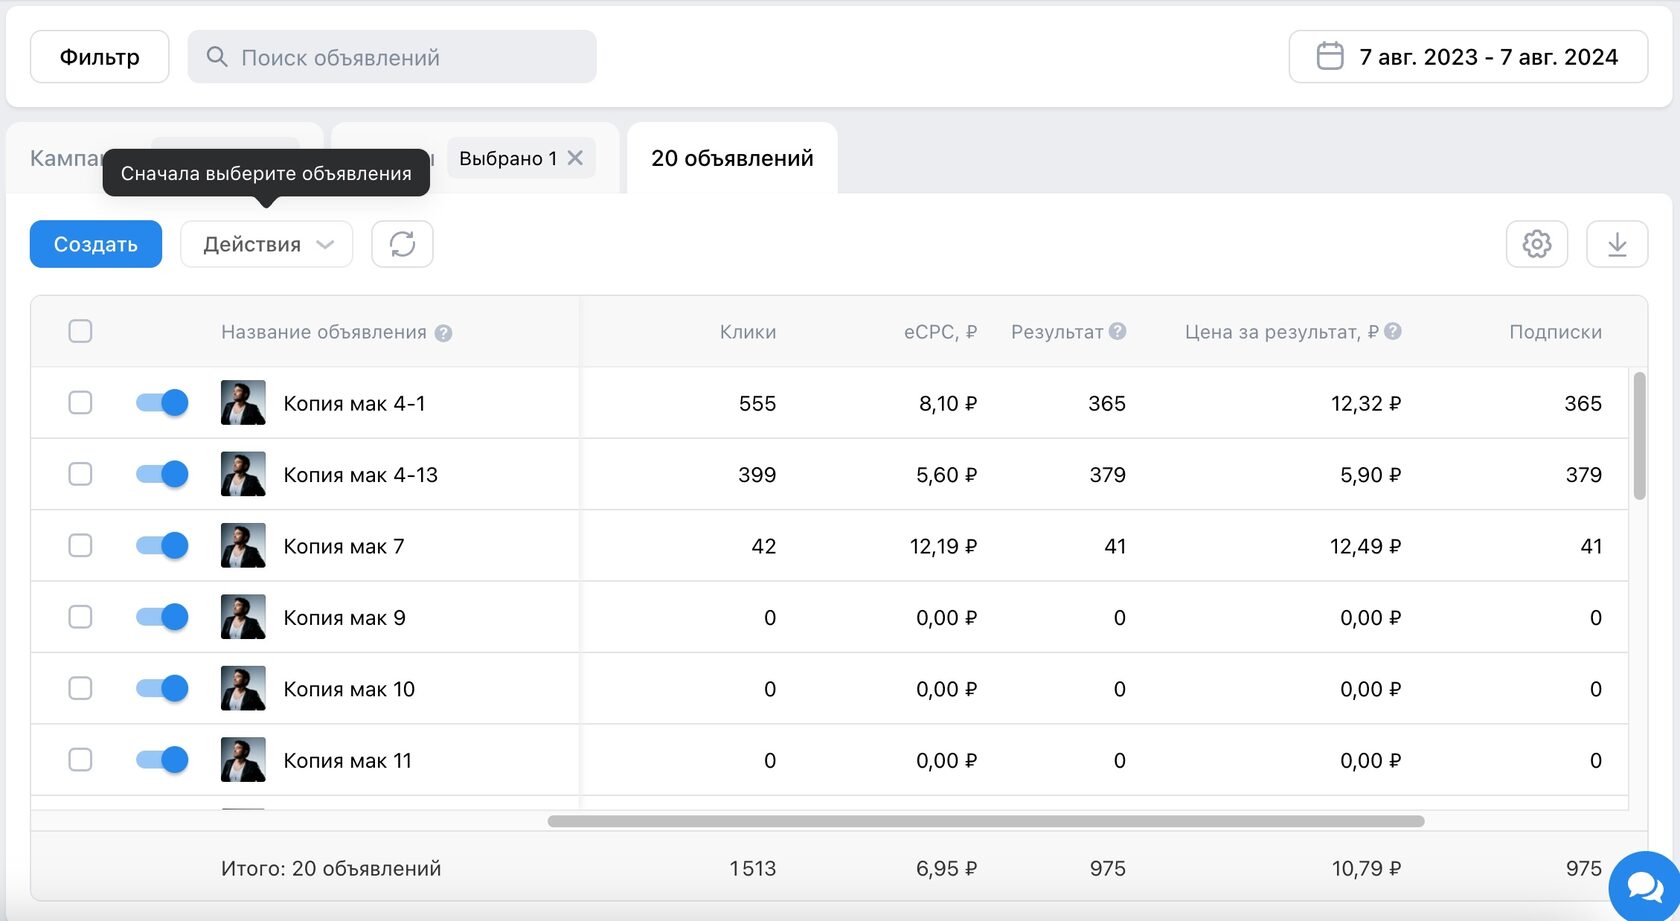
Task: Click the 12,49 ₽ price cell
Action: click(x=1365, y=546)
